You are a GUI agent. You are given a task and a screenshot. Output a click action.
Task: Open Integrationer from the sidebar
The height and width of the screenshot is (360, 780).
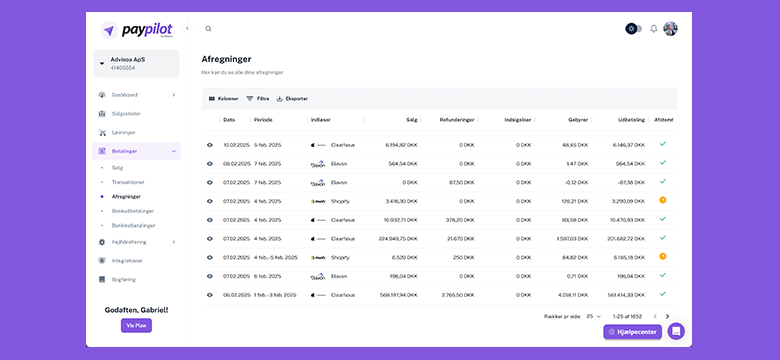127,261
